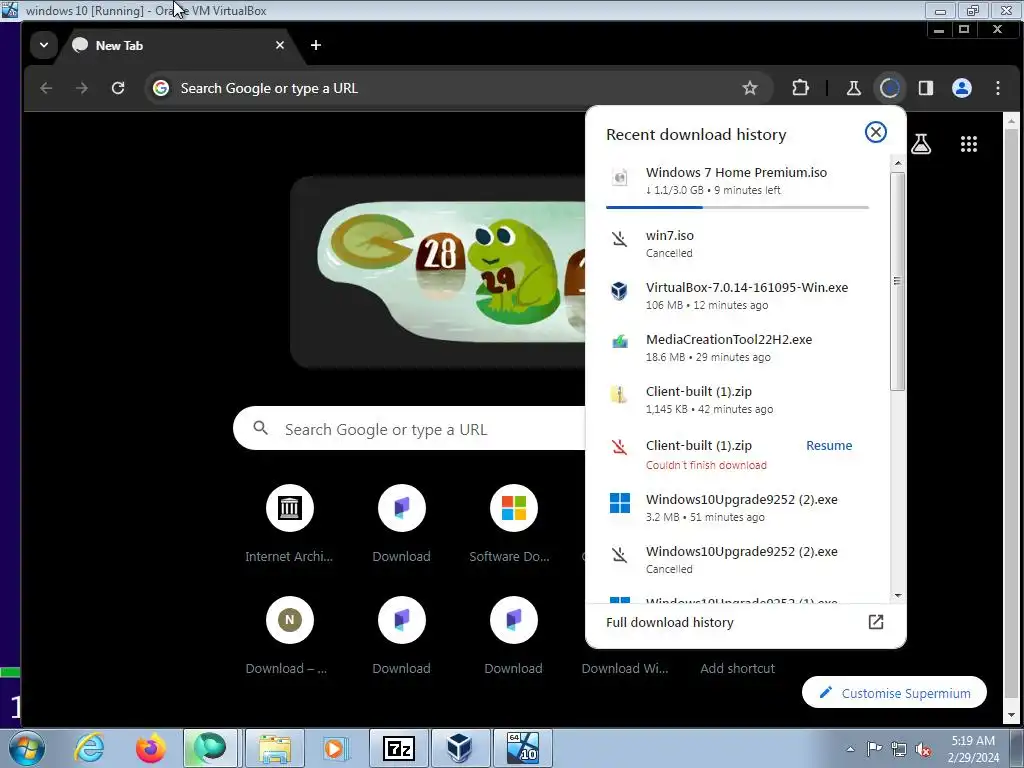Resume the failed Client-built (1).zip download
Image resolution: width=1024 pixels, height=768 pixels.
tap(829, 445)
